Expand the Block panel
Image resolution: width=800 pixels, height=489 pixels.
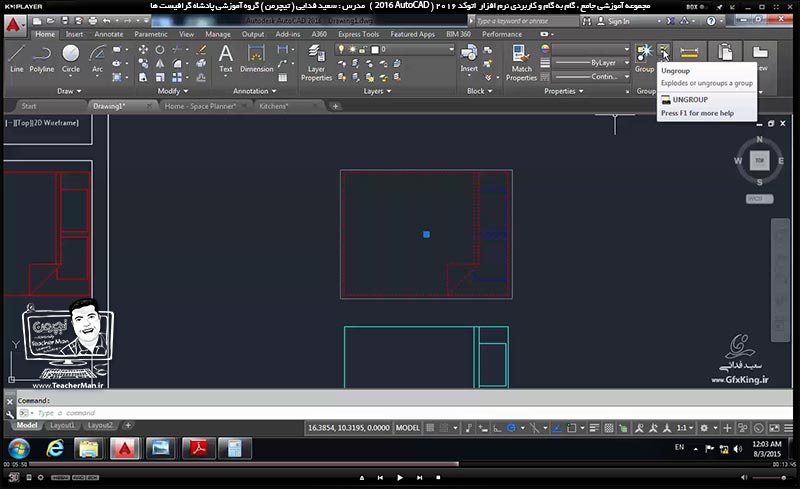480,91
